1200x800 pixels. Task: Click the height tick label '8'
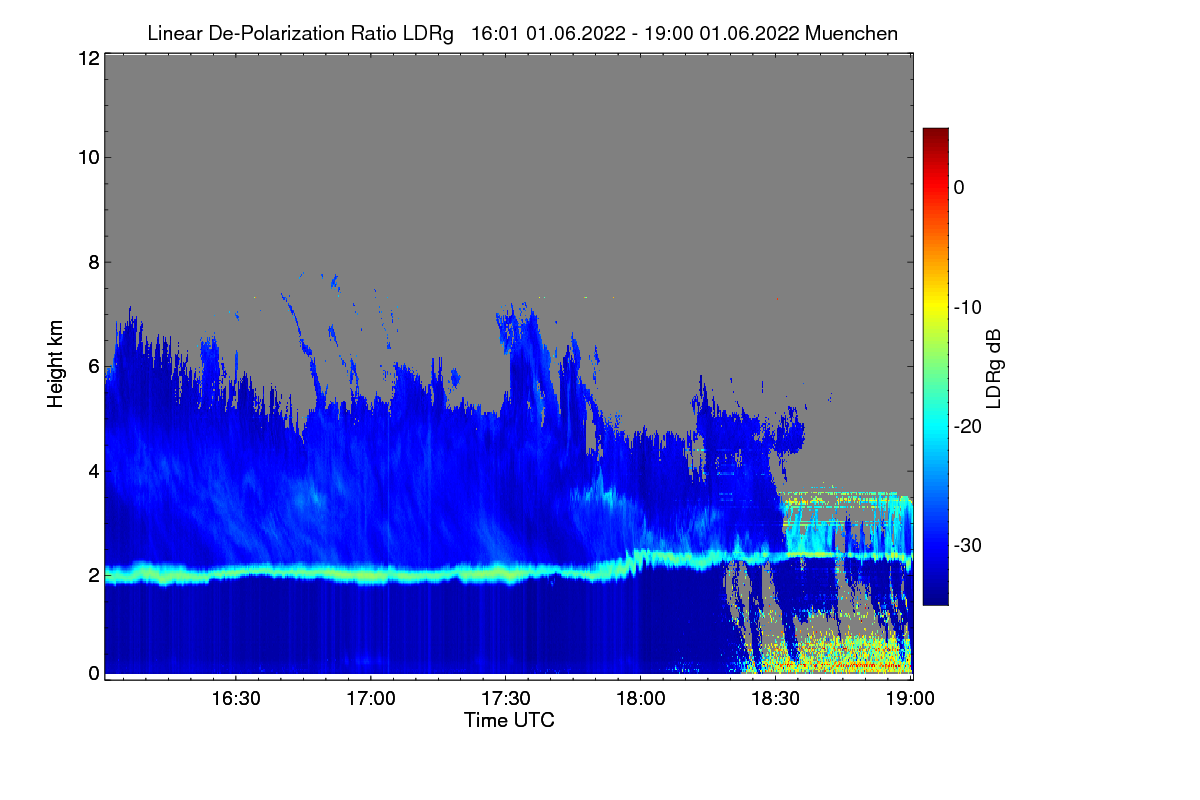pyautogui.click(x=92, y=262)
